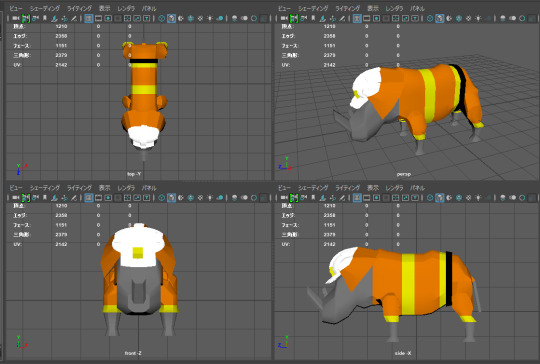The height and width of the screenshot is (364, 540).
Task: Toggle Gate Mask in persp panel toolbar
Action: coord(386,18)
